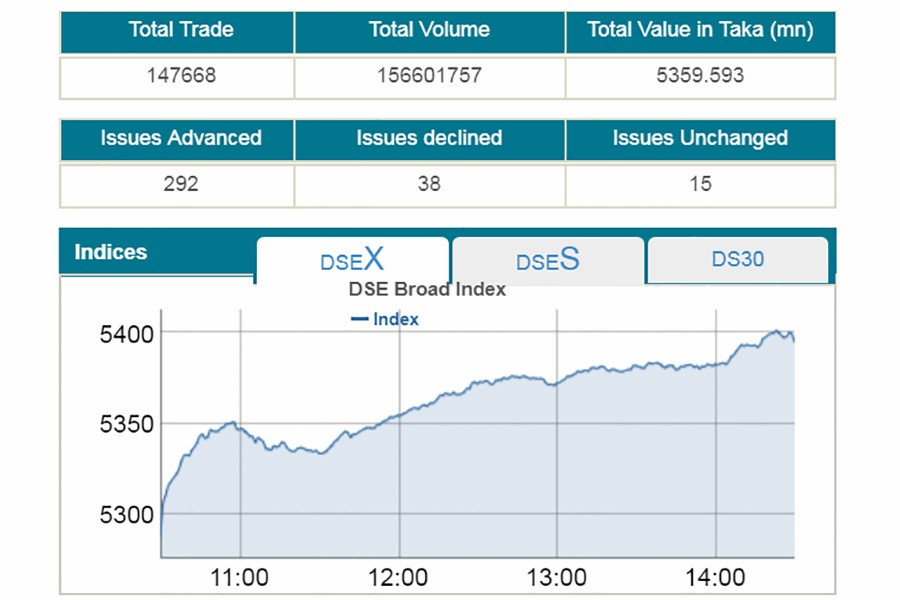Image resolution: width=900 pixels, height=600 pixels.
Task: Select the total trade value 147668
Action: [x=180, y=76]
